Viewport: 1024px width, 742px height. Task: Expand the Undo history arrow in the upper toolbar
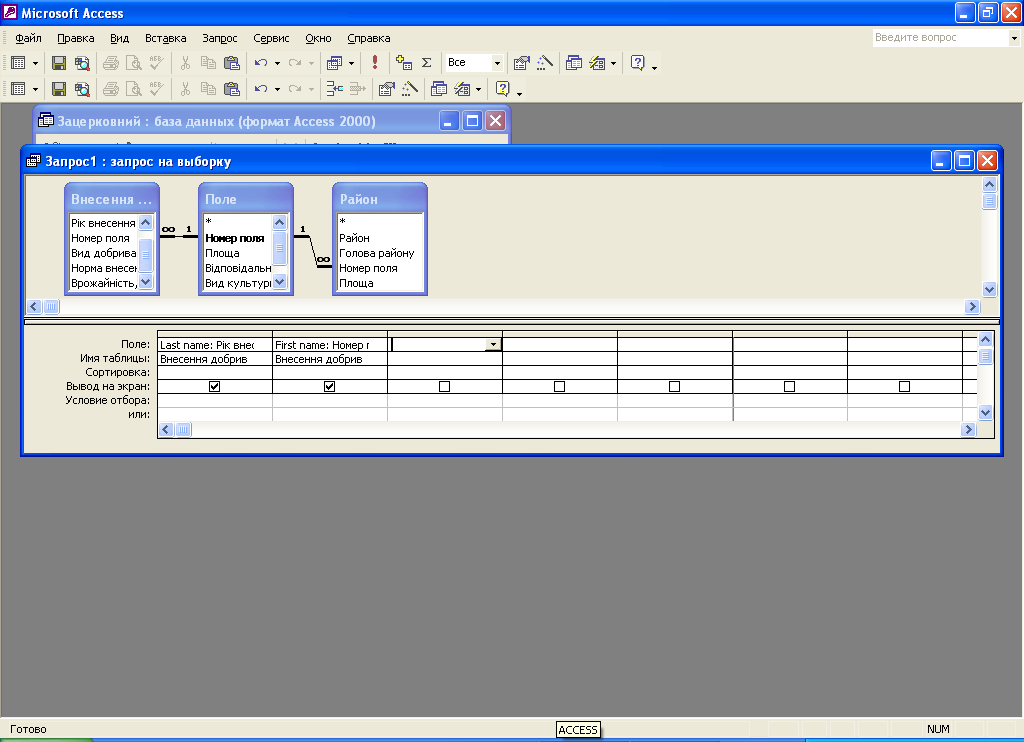tap(278, 63)
